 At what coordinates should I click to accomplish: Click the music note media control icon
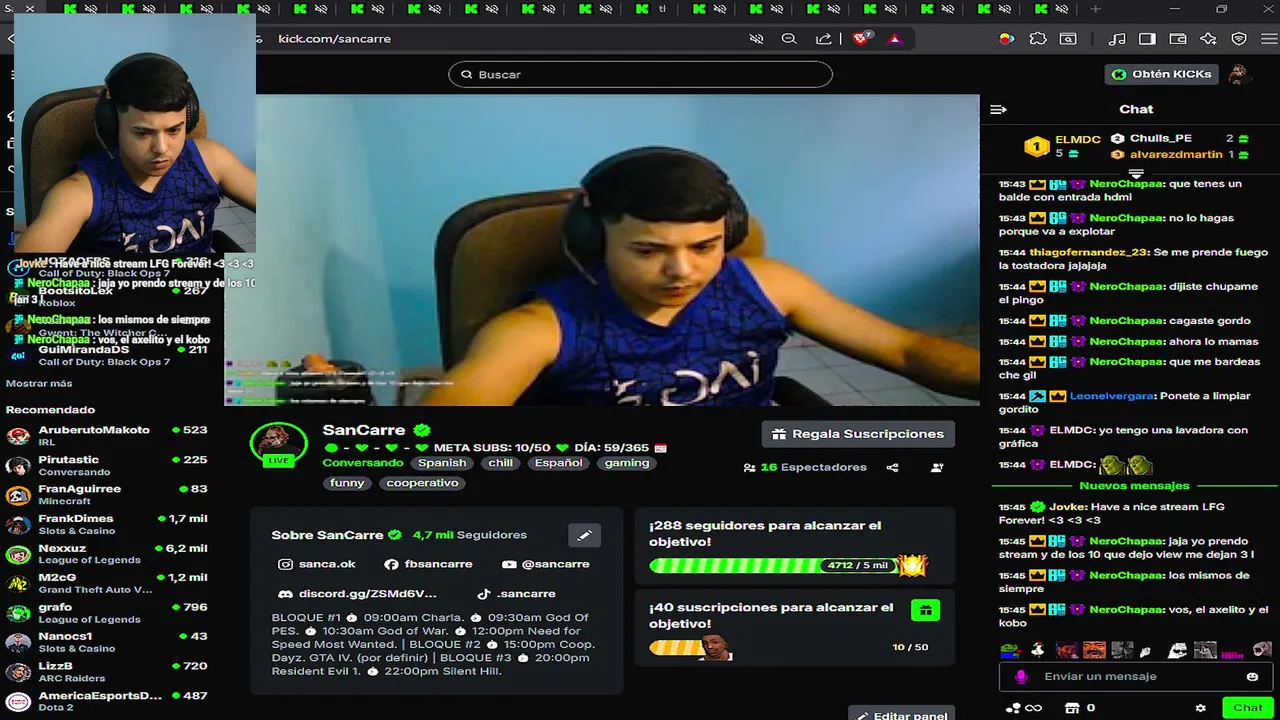[x=1117, y=39]
